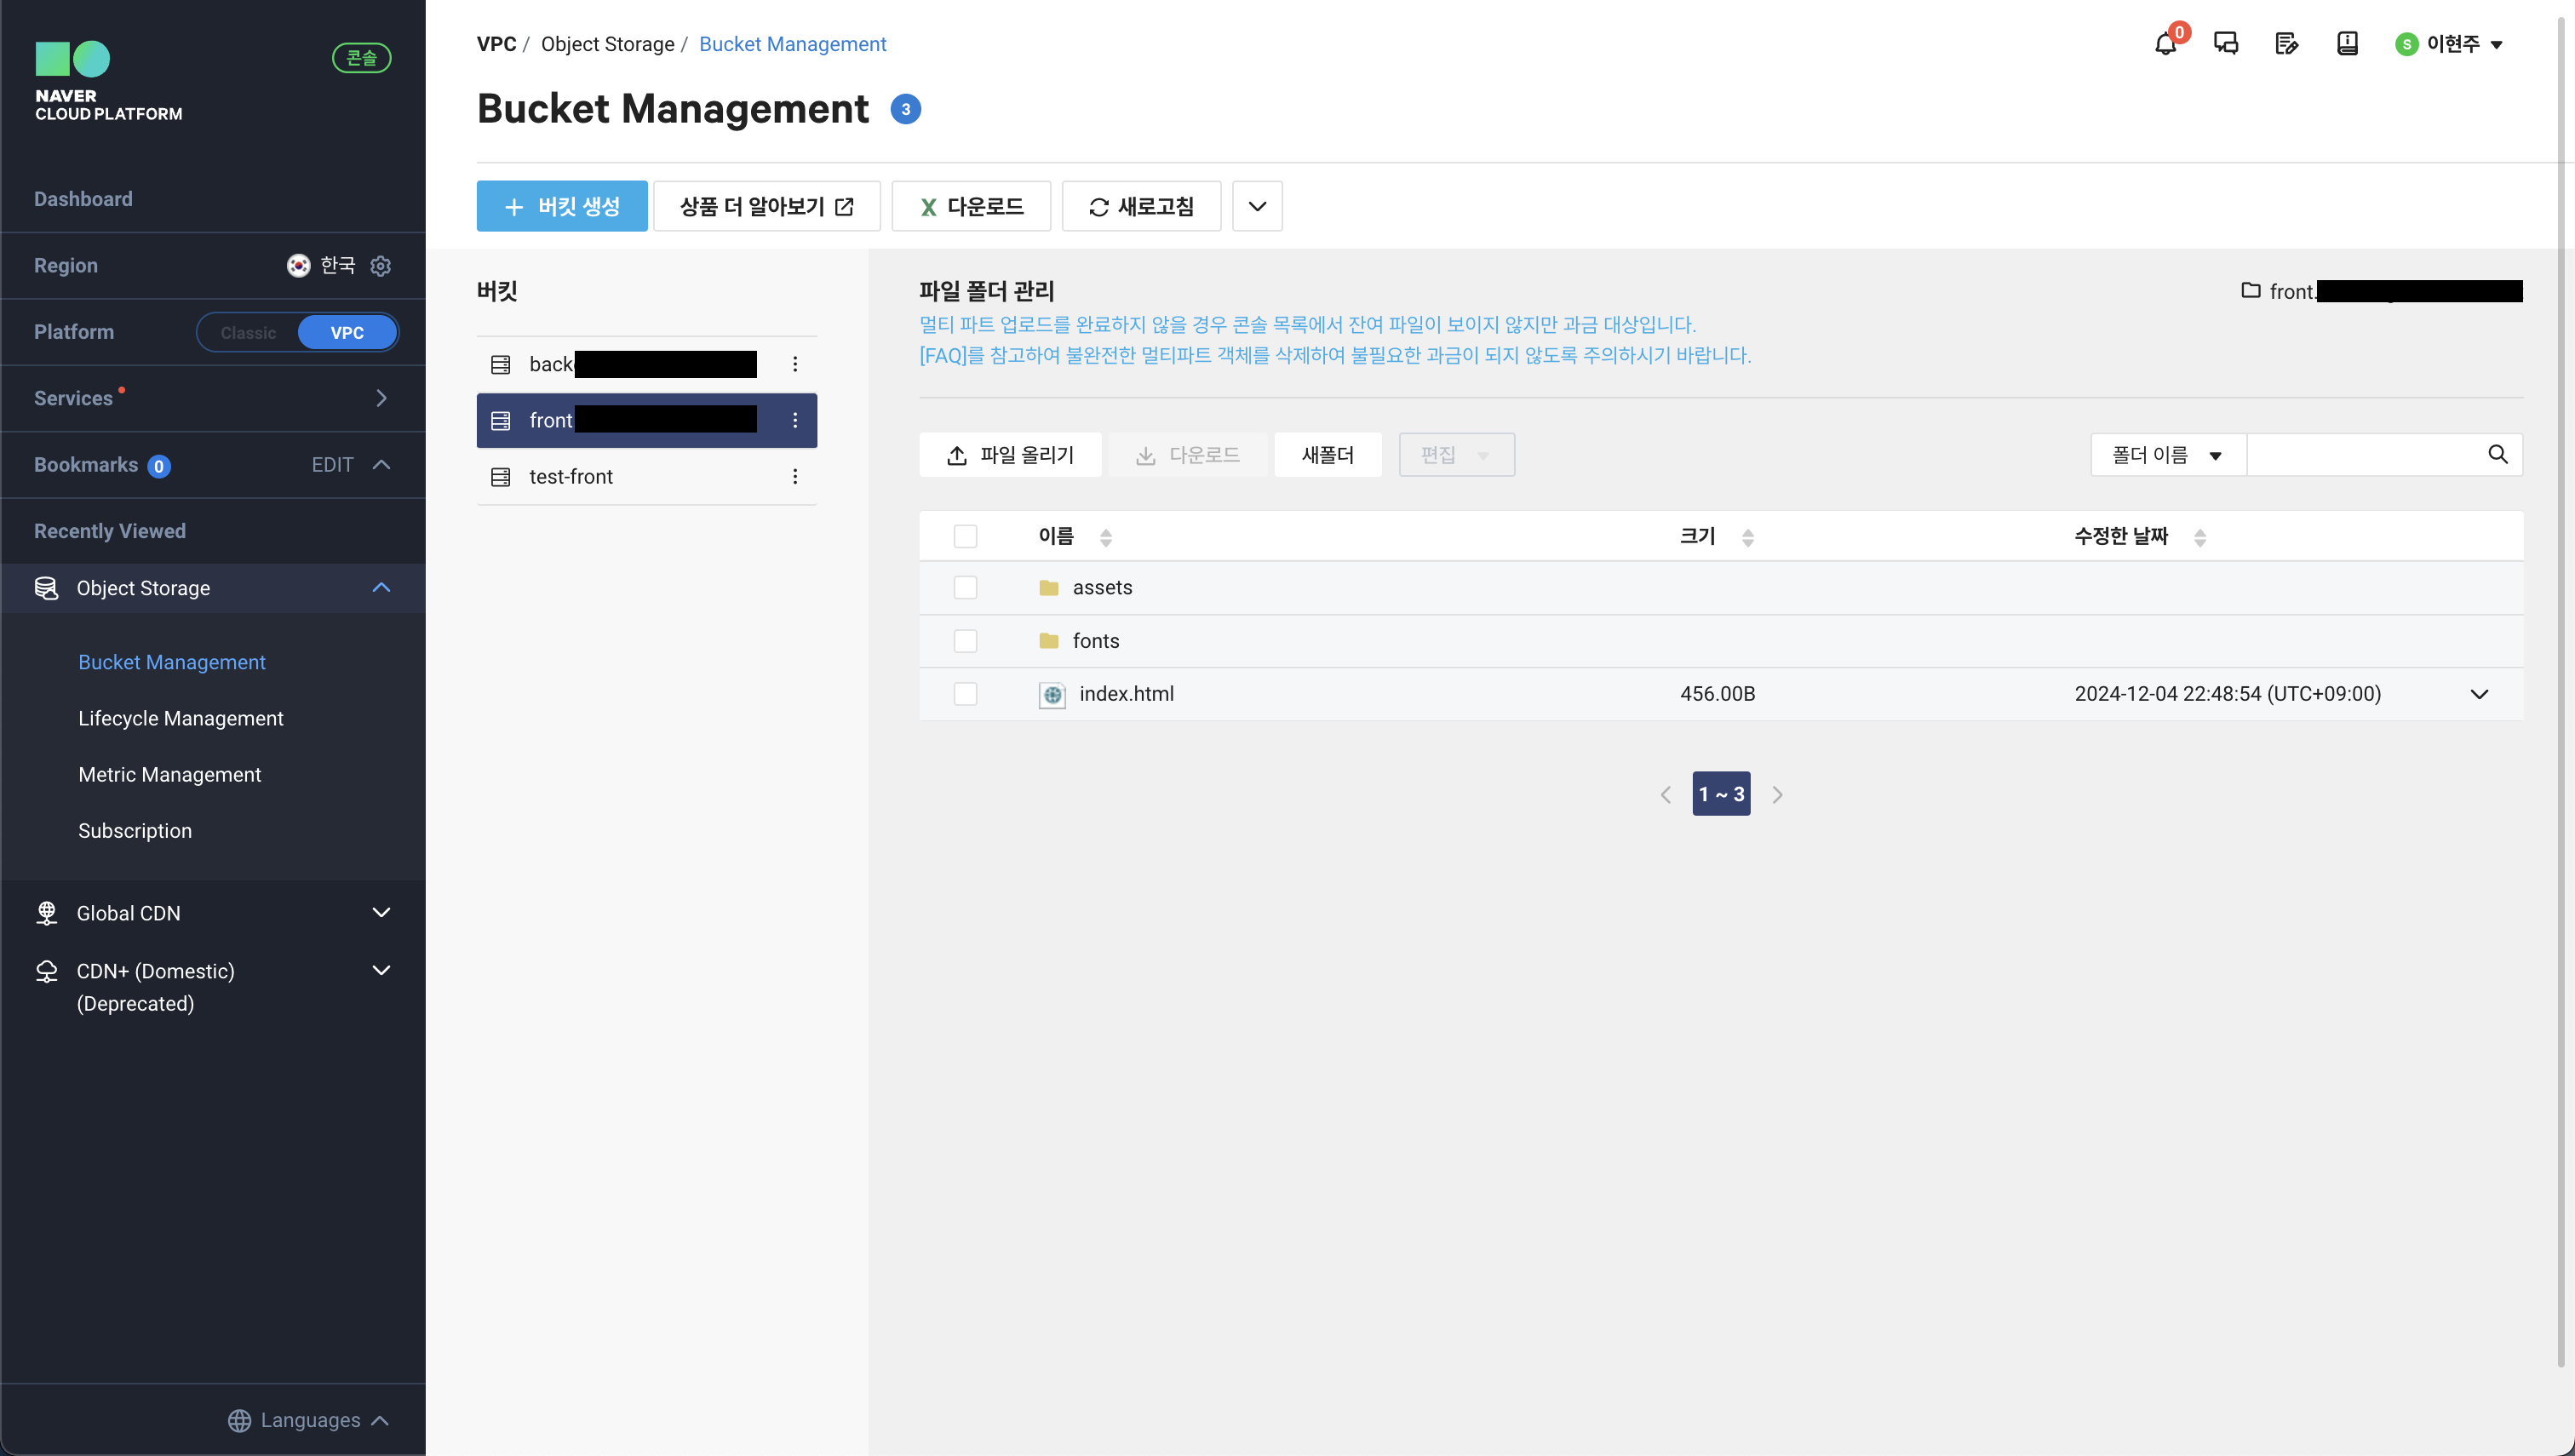Open Lifecycle Management menu item
The image size is (2575, 1456).
click(x=181, y=718)
